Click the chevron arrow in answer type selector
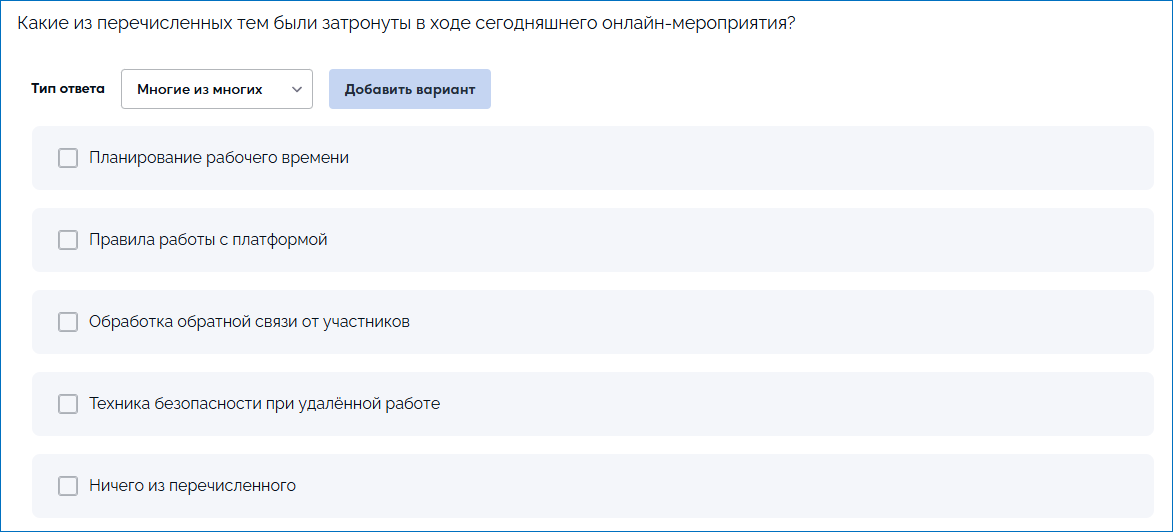The width and height of the screenshot is (1173, 532). pos(297,89)
